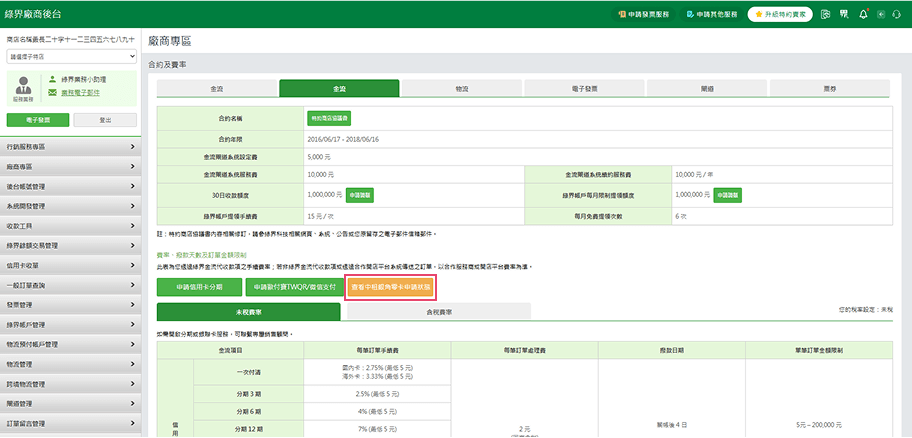Click the 業務電子郵件 link

tap(83, 92)
